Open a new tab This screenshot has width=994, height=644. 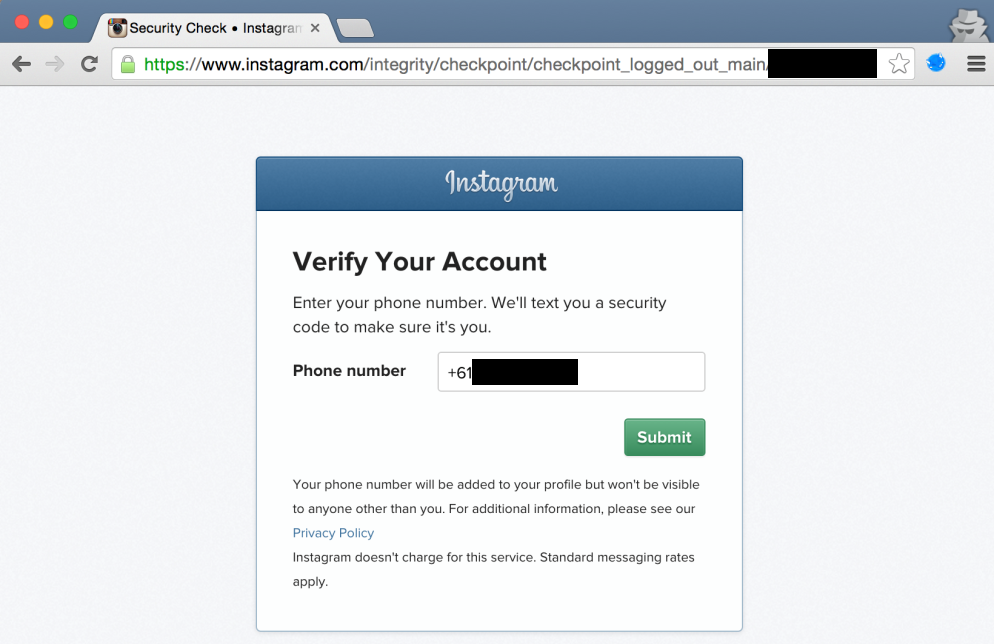355,28
